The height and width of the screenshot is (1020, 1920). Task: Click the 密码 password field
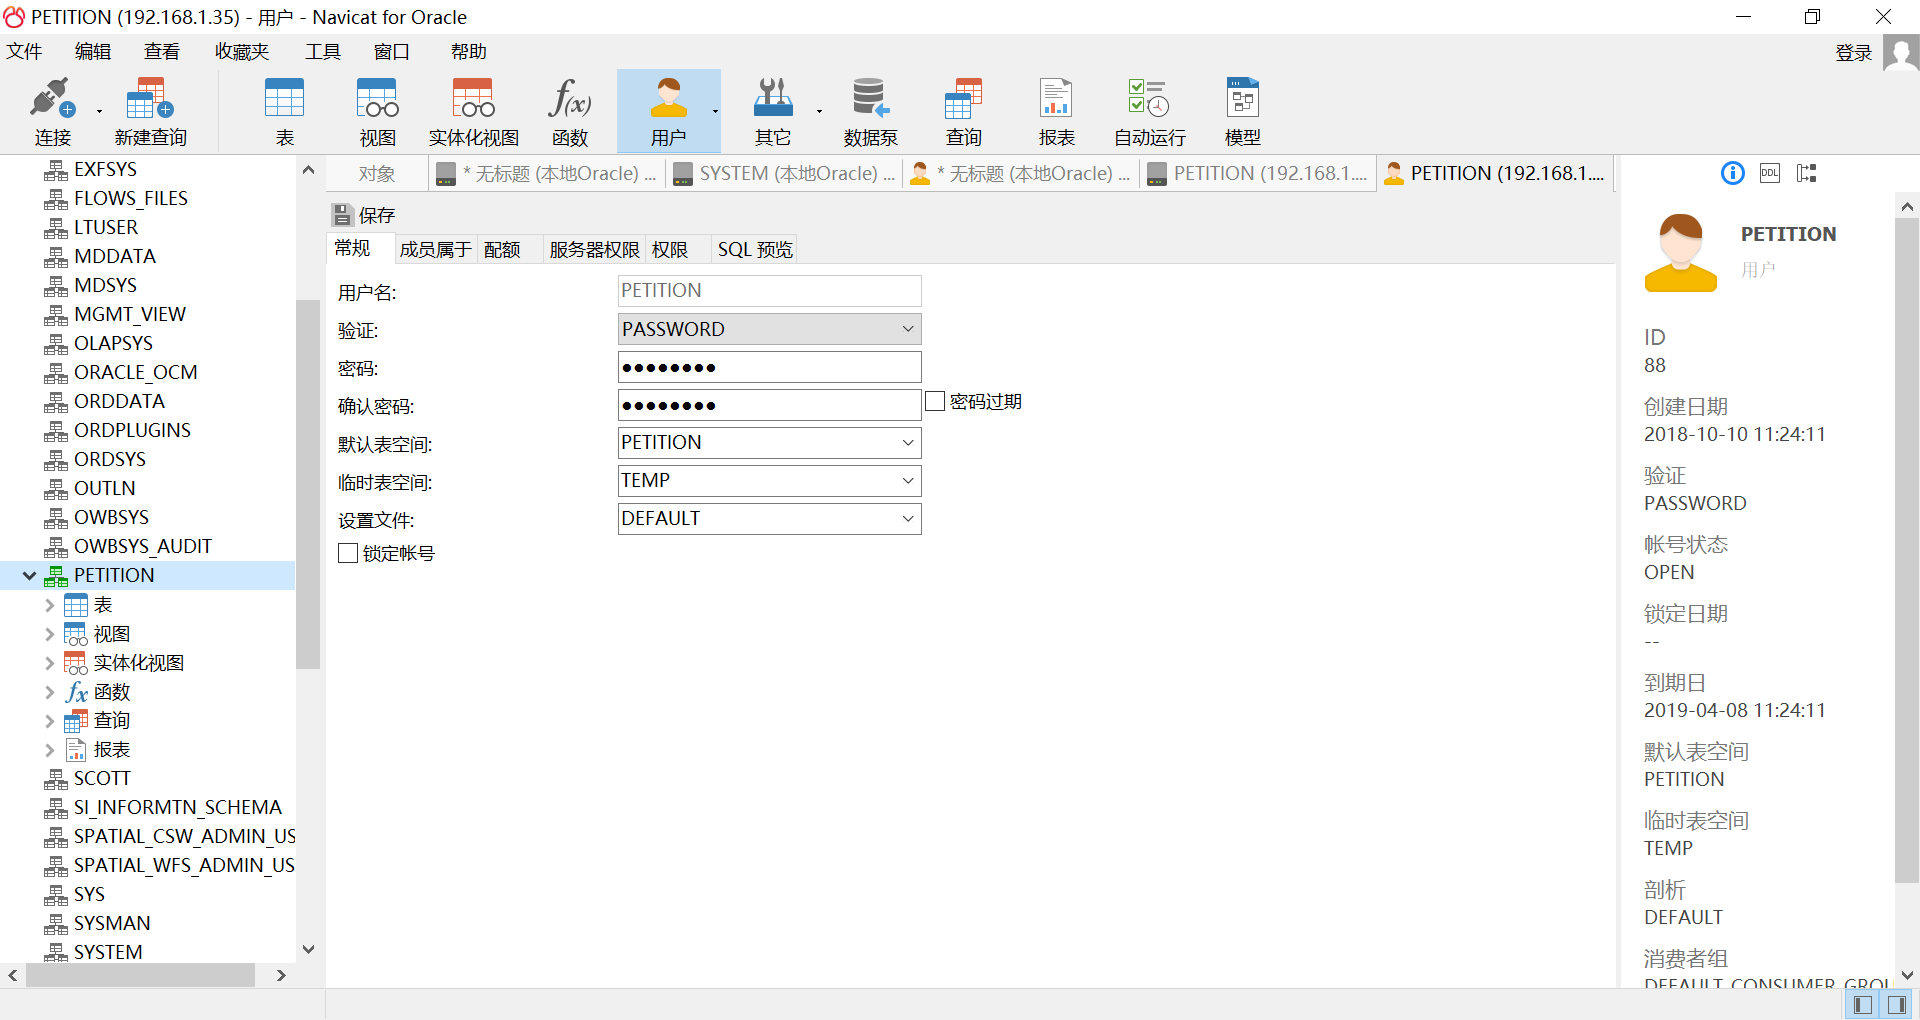coord(769,367)
